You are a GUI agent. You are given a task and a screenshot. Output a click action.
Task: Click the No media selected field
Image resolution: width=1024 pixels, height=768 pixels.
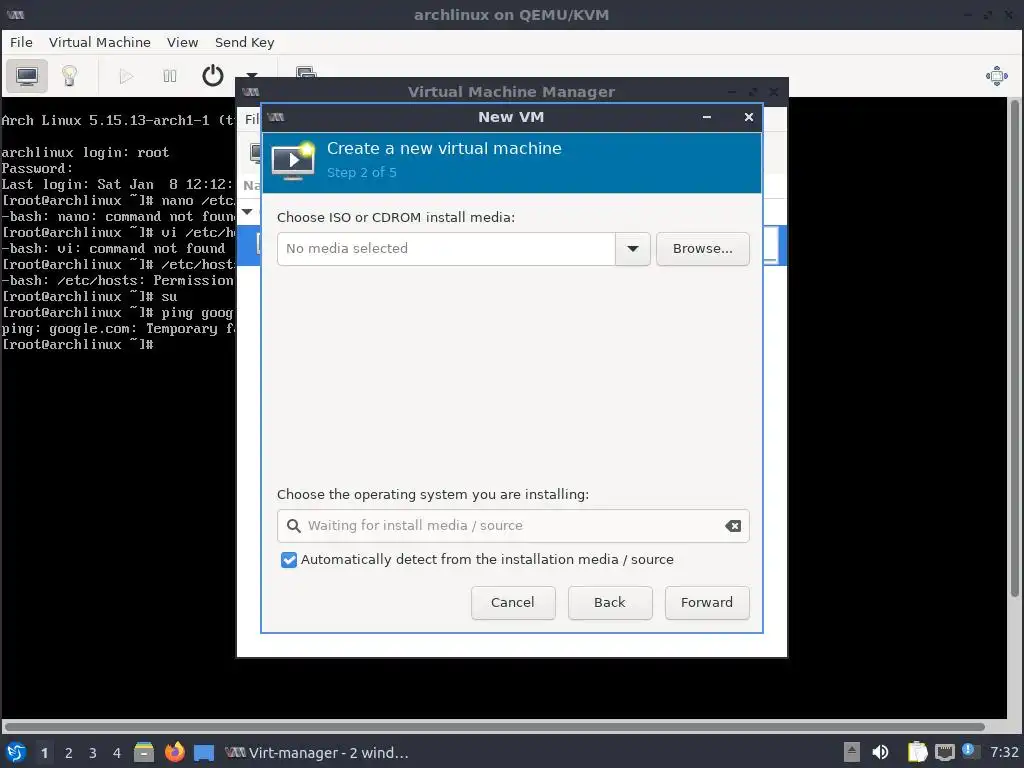446,249
